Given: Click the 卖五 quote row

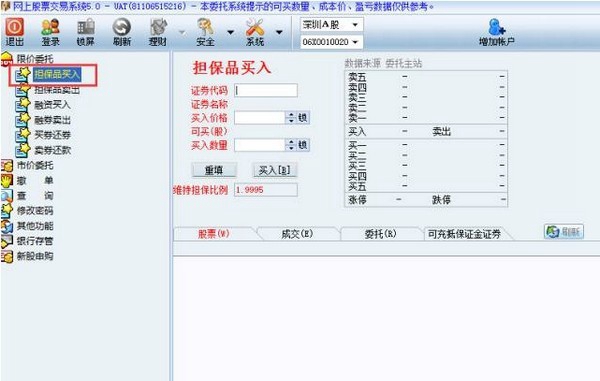Looking at the screenshot, I should click(426, 77).
